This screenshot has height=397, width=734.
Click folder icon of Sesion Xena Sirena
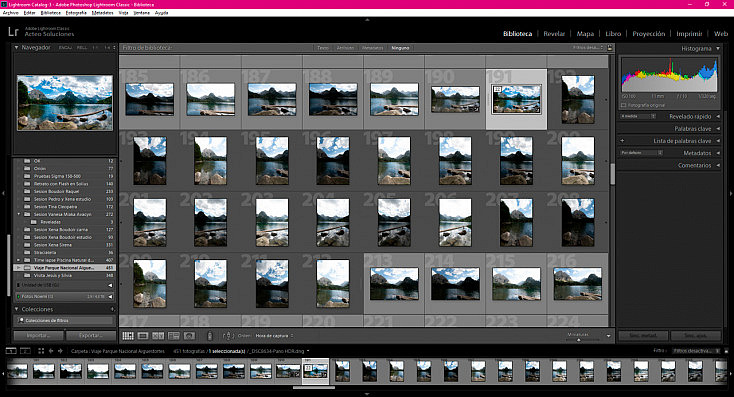click(27, 245)
